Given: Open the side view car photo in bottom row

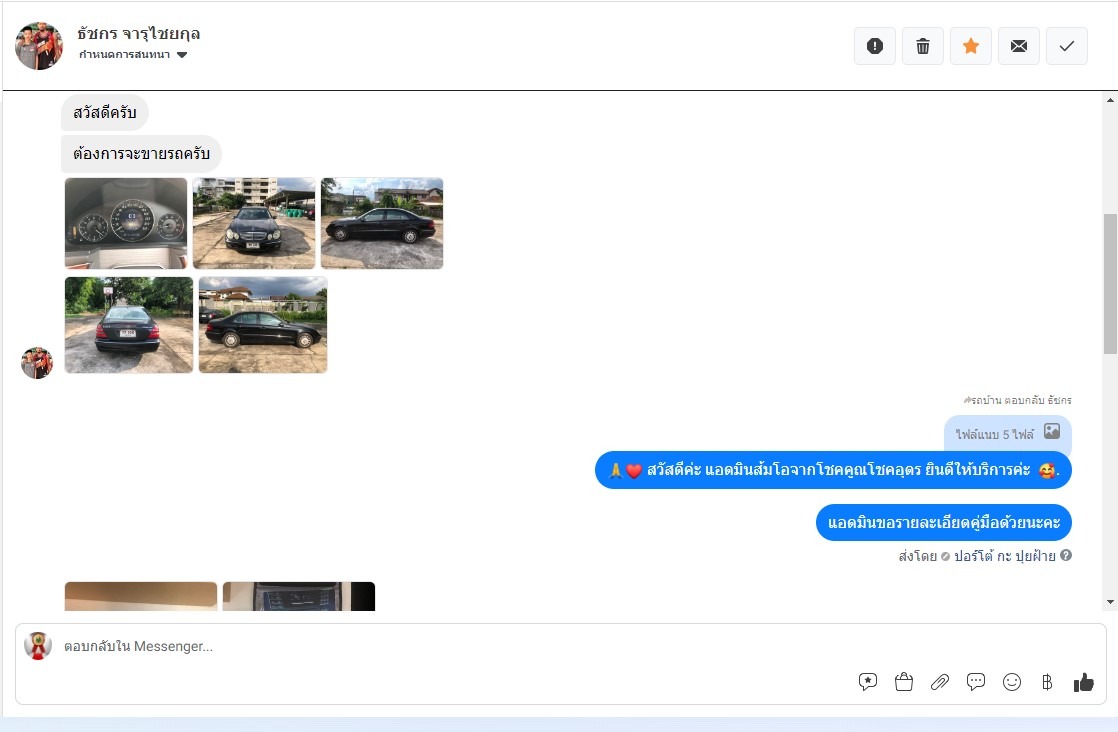Looking at the screenshot, I should pyautogui.click(x=263, y=325).
